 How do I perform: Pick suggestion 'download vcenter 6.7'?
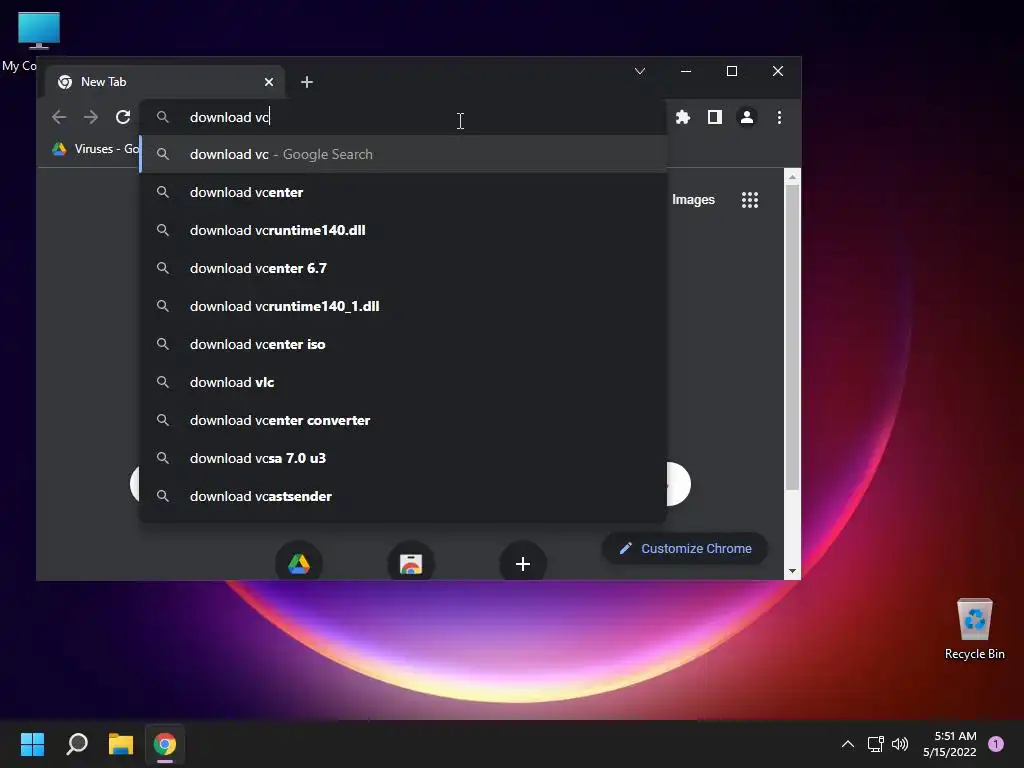(404, 268)
